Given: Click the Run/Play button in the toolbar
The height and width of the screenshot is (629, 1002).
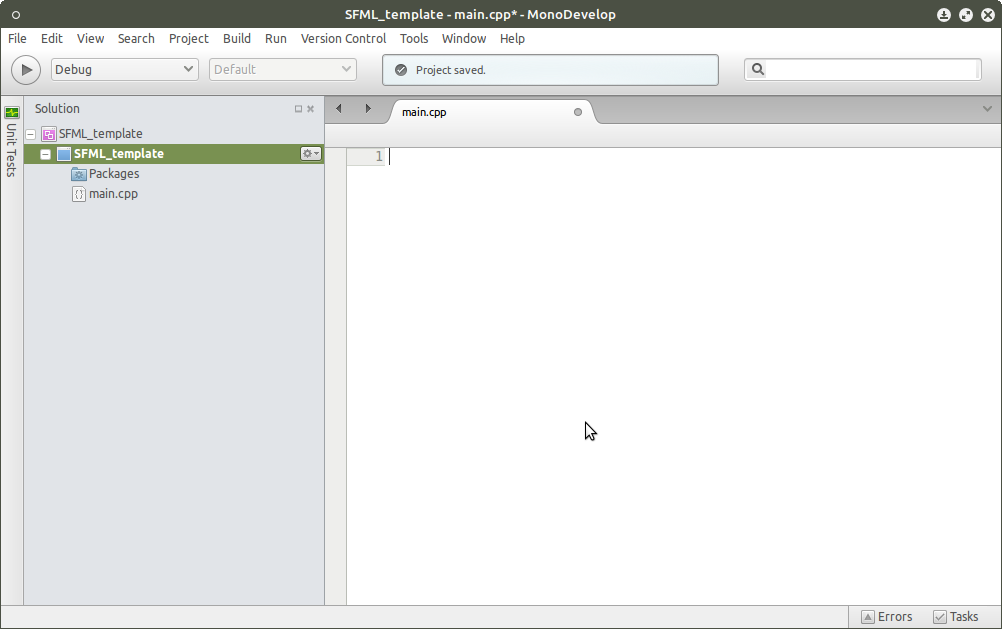Looking at the screenshot, I should click(x=25, y=69).
